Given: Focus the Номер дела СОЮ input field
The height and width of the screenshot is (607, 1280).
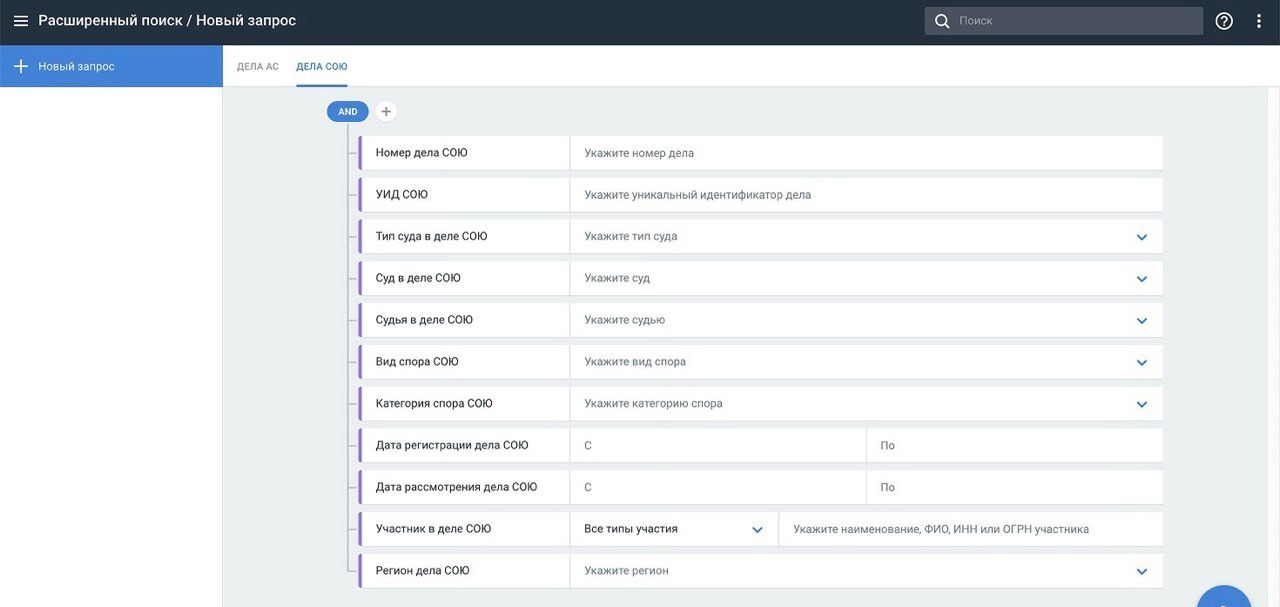Looking at the screenshot, I should pos(865,153).
